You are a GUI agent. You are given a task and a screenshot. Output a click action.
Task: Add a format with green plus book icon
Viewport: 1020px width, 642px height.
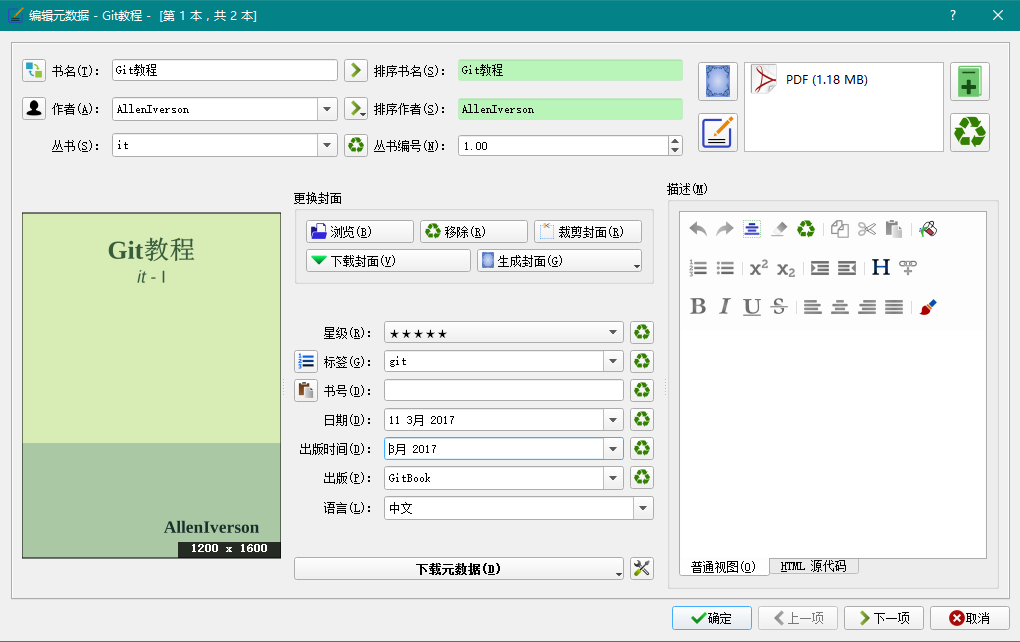(x=969, y=81)
